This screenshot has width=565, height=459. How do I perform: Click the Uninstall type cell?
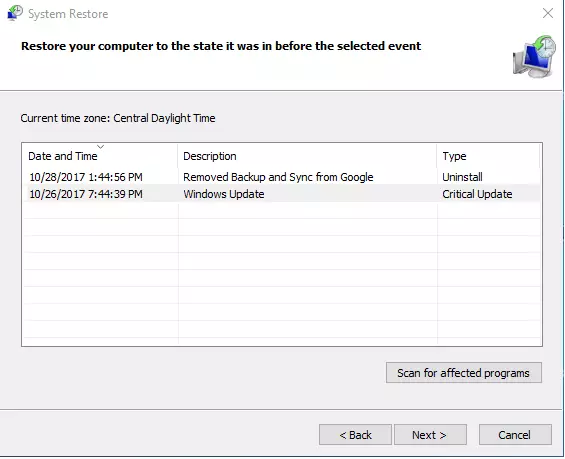pyautogui.click(x=462, y=177)
